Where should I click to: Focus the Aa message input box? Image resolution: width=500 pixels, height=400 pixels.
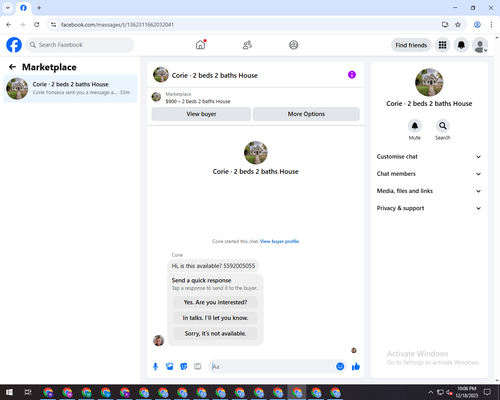(272, 367)
